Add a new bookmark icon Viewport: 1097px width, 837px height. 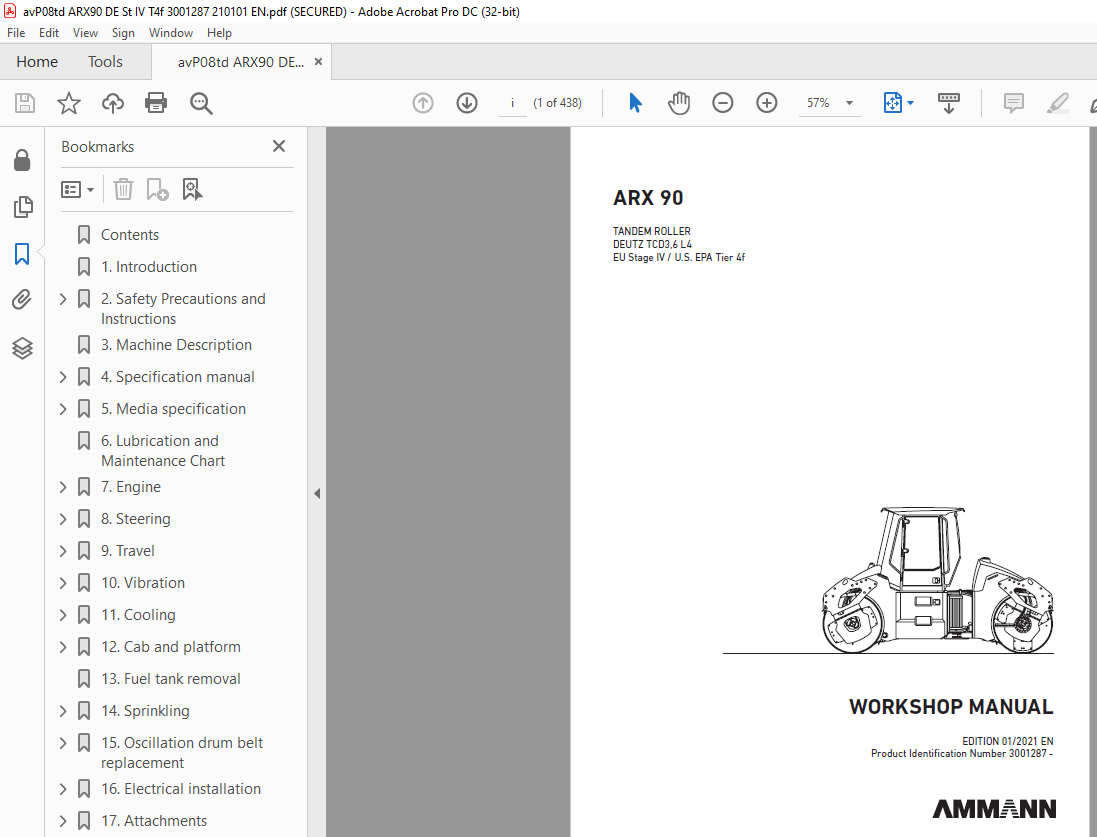157,189
